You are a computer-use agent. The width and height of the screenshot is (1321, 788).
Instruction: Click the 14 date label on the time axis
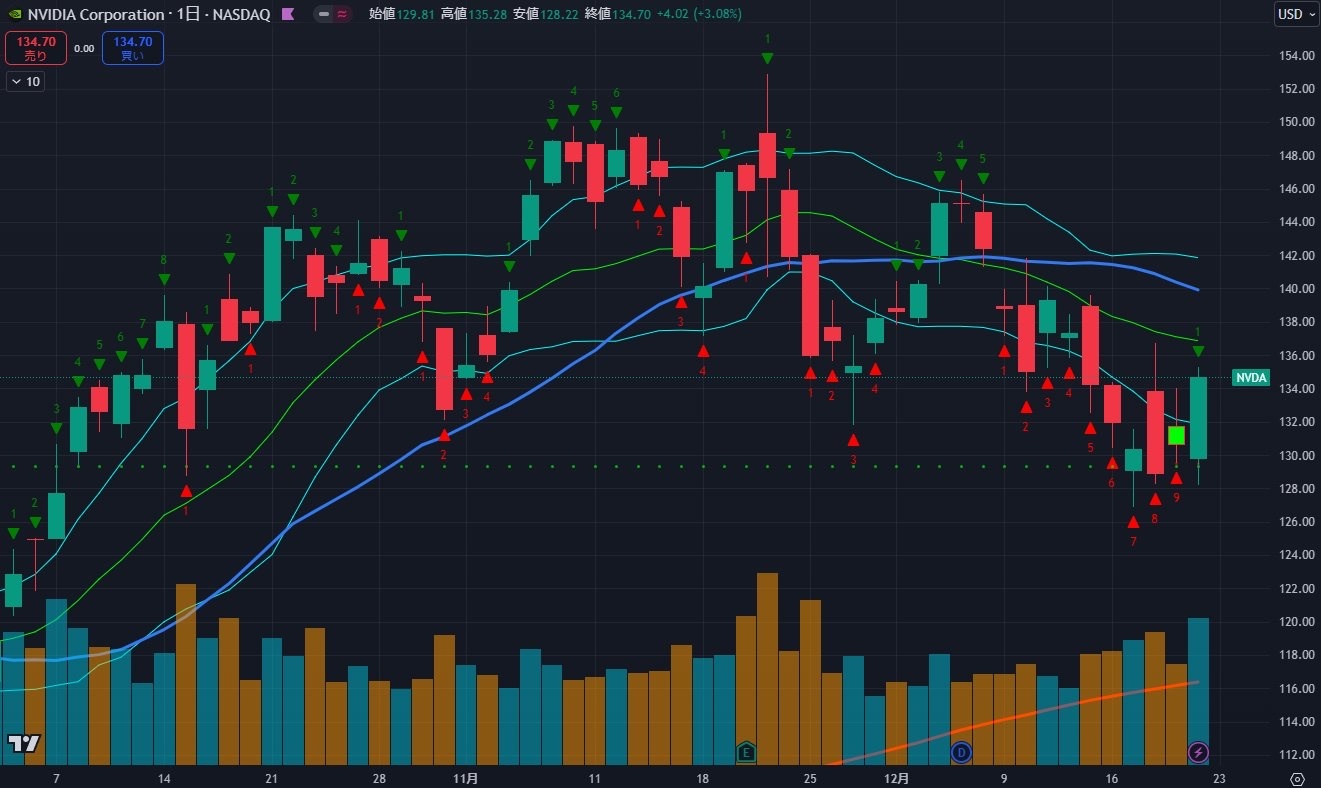[x=164, y=777]
